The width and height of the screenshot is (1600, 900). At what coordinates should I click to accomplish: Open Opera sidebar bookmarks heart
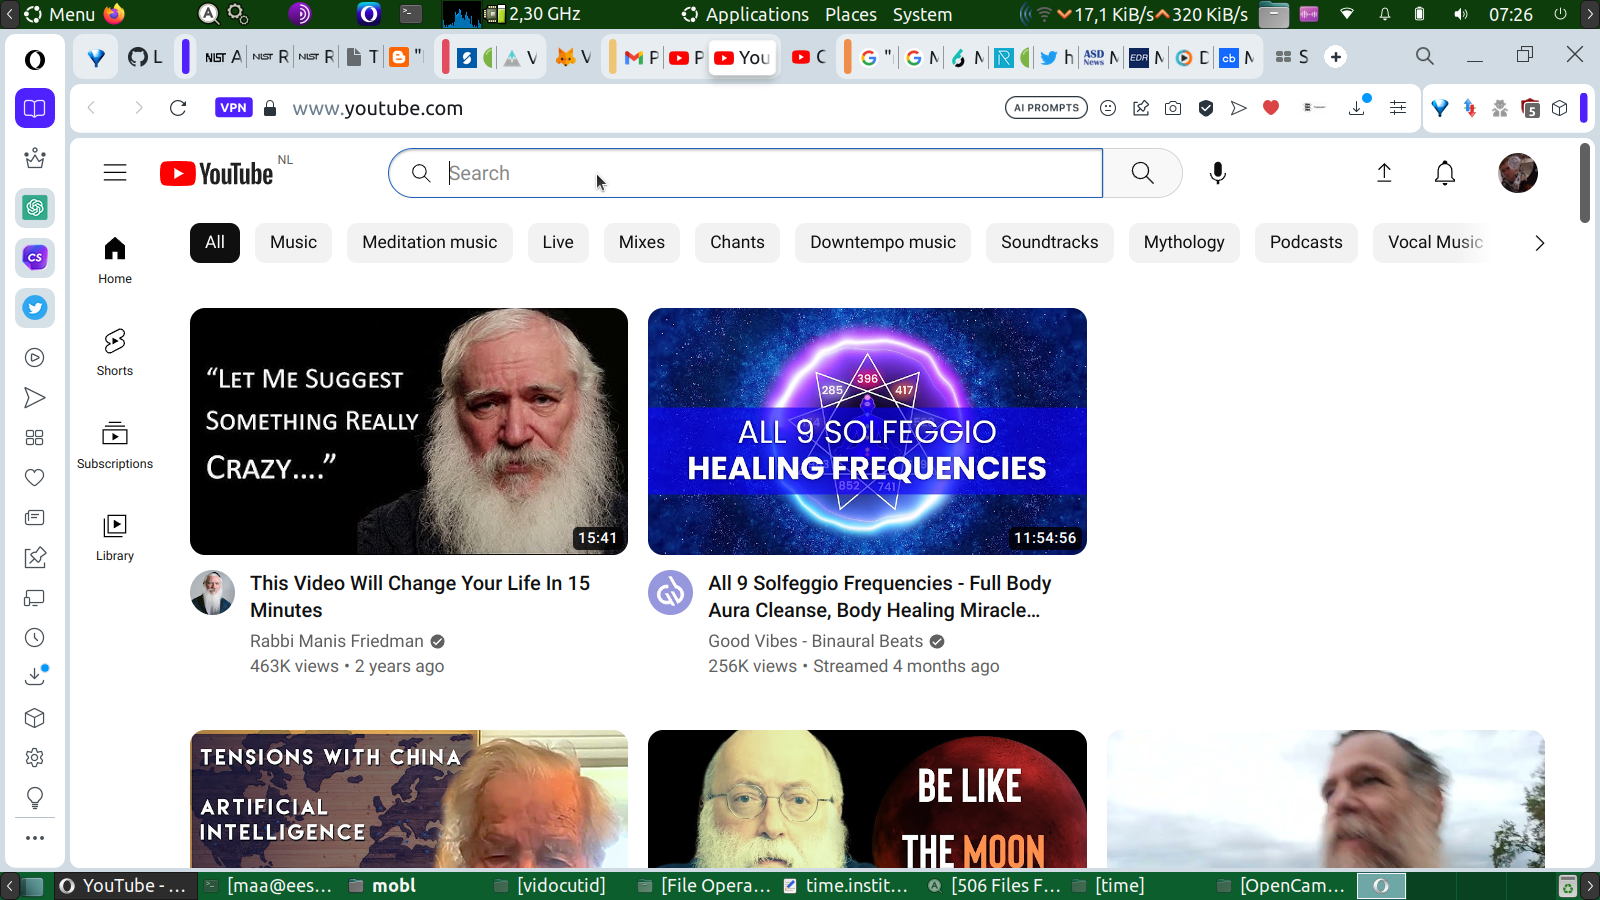35,477
